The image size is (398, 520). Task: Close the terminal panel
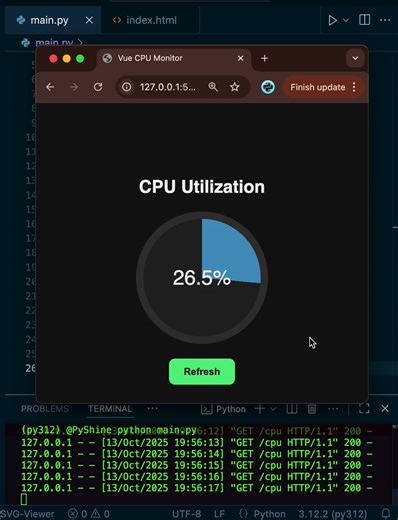385,408
